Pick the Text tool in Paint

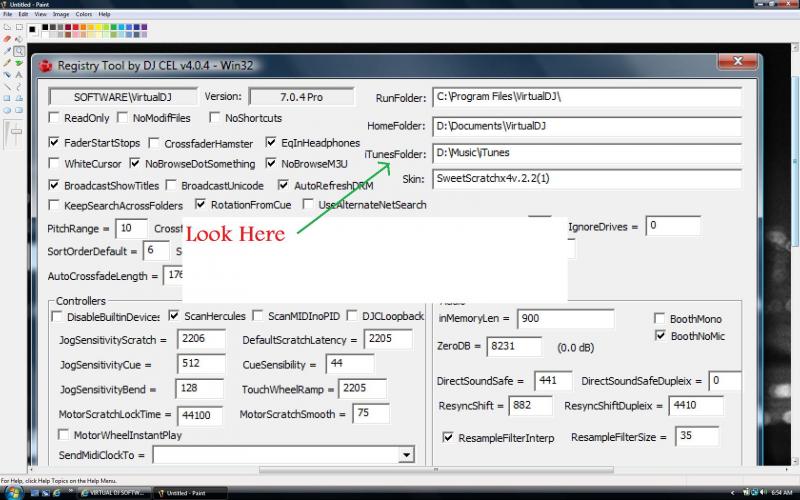pyautogui.click(x=19, y=74)
